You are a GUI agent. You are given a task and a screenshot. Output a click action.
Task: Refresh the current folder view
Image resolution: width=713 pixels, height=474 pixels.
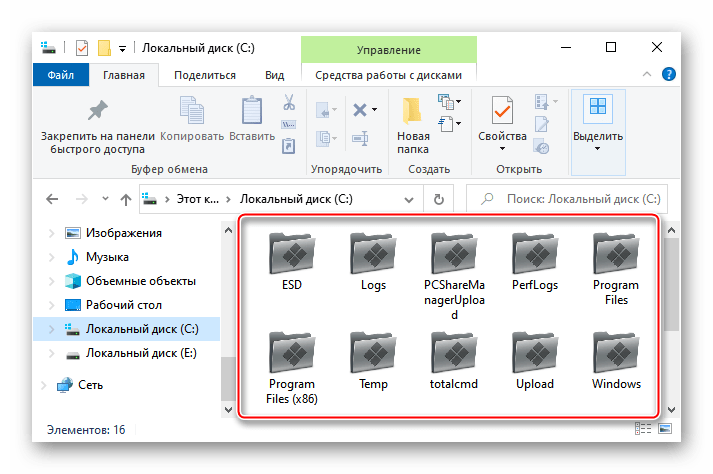click(438, 199)
